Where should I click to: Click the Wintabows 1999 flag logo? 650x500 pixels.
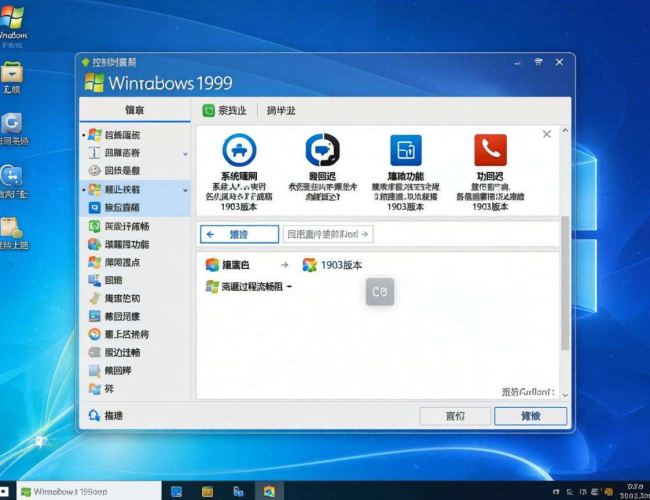pos(94,82)
